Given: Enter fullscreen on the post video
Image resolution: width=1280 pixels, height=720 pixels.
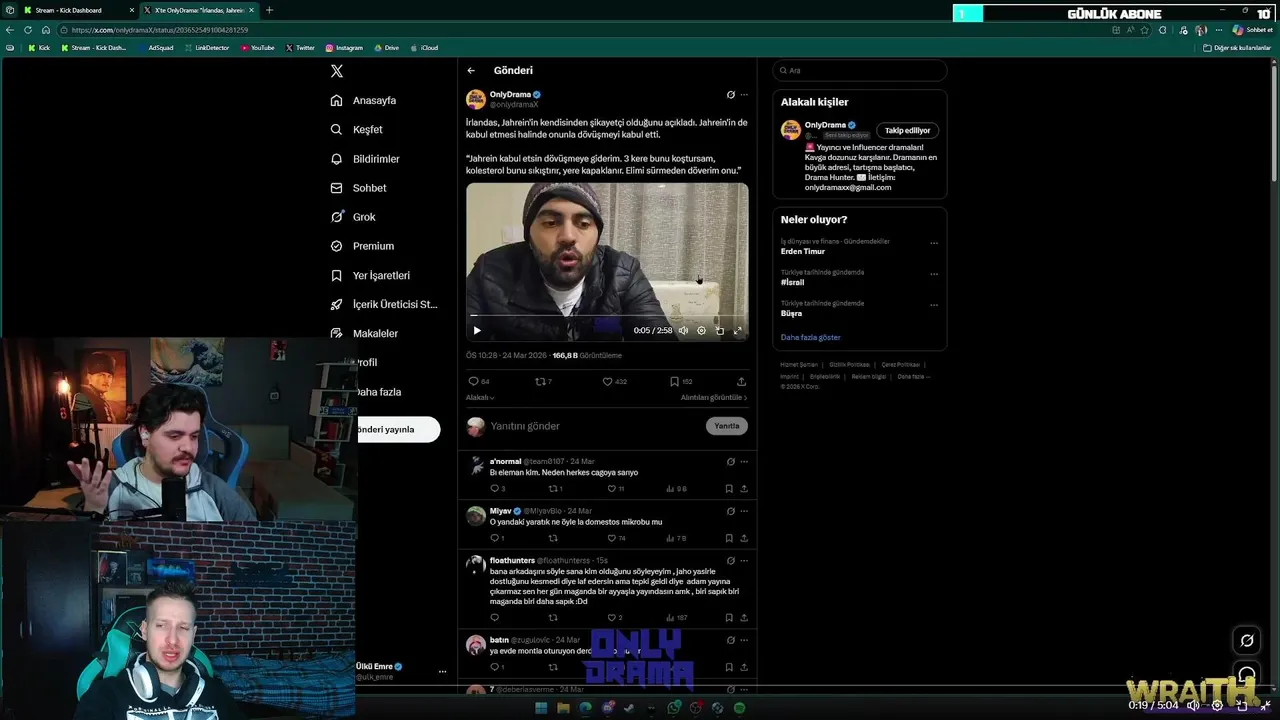Looking at the screenshot, I should point(738,330).
